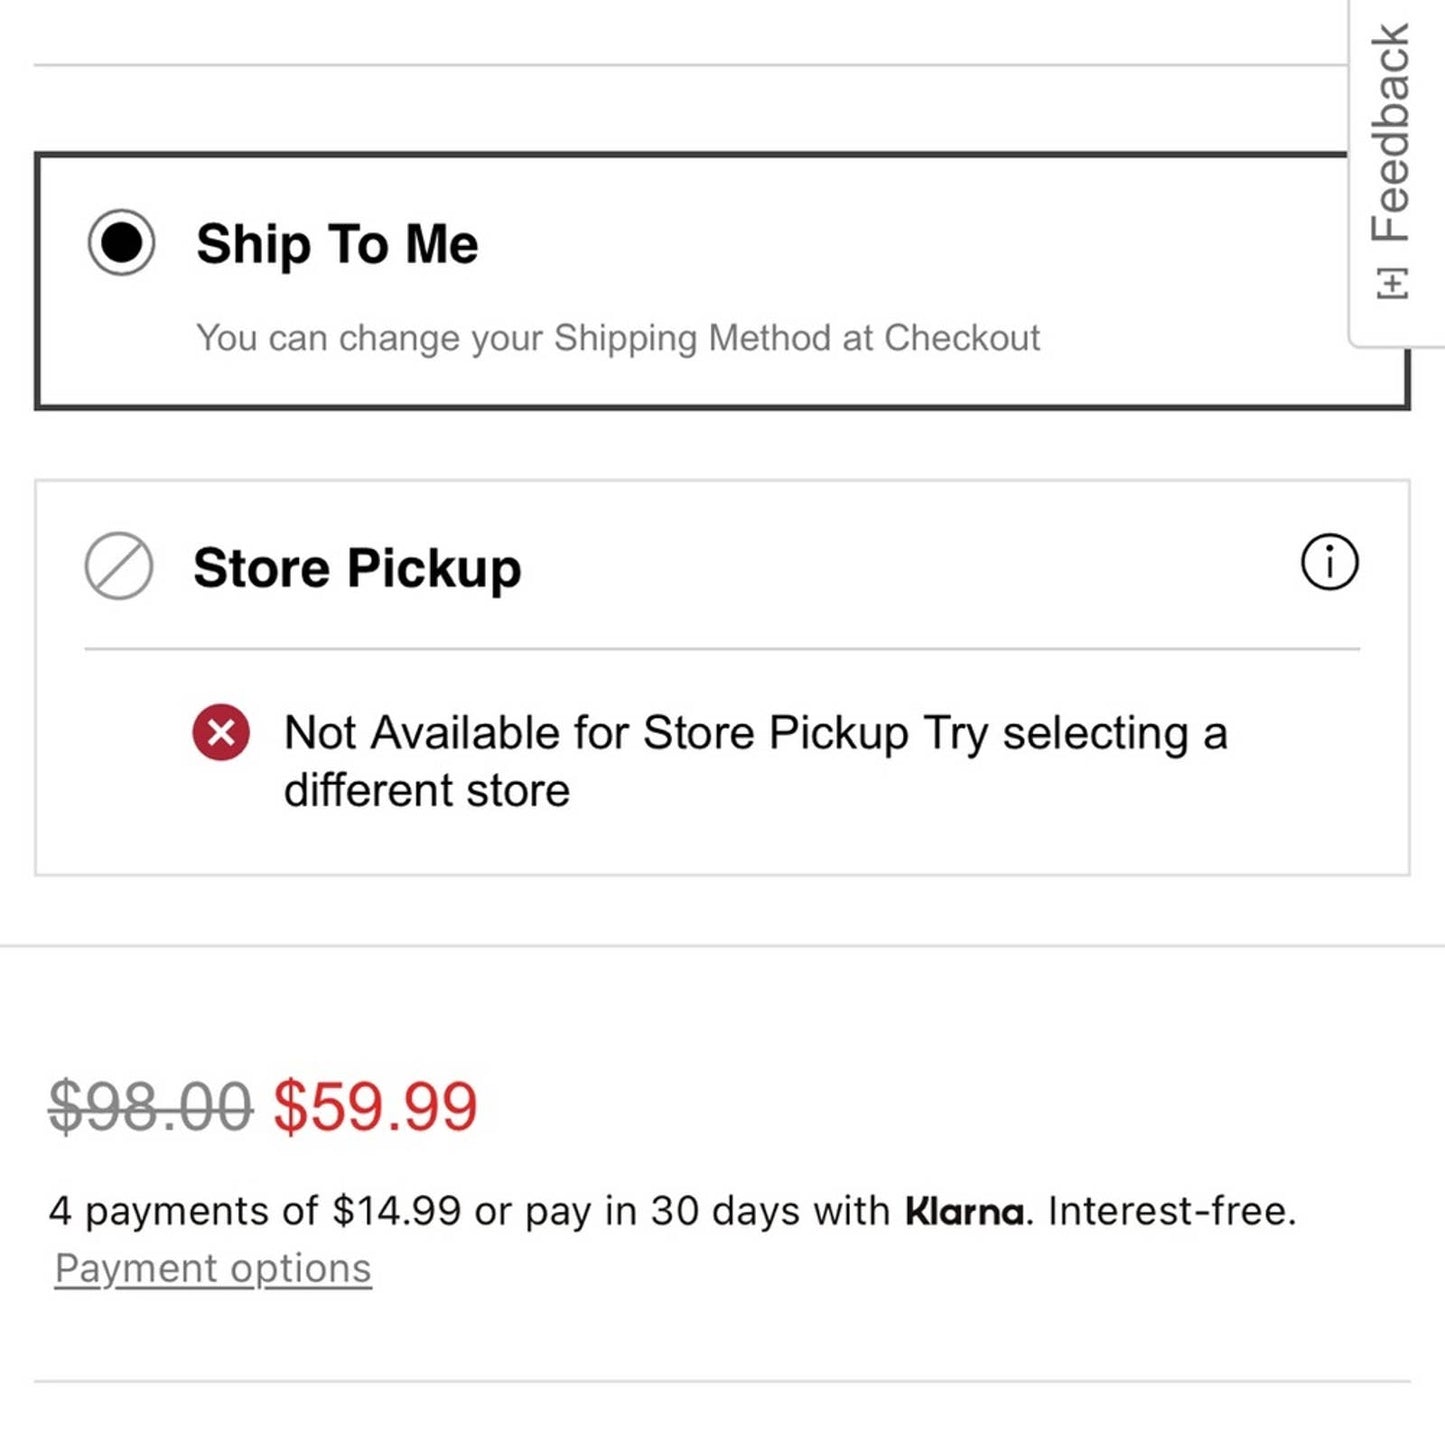Click the "Interest-free" text
This screenshot has height=1445, width=1445.
point(1171,1212)
